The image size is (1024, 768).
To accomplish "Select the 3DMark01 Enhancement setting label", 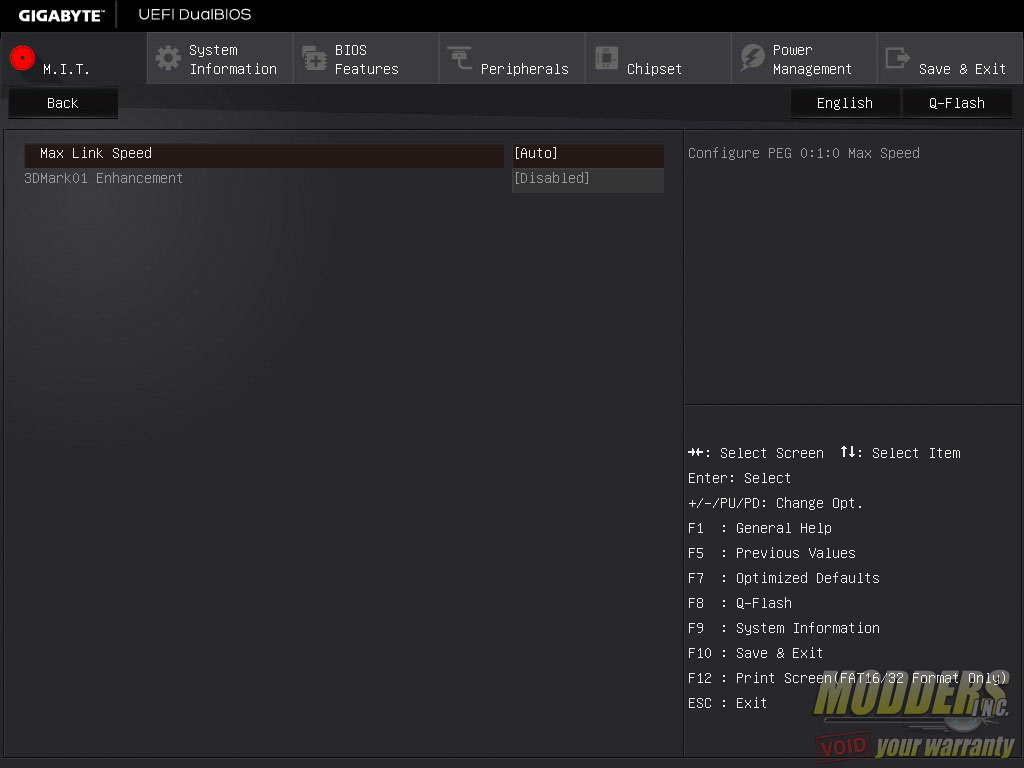I will pyautogui.click(x=104, y=179).
